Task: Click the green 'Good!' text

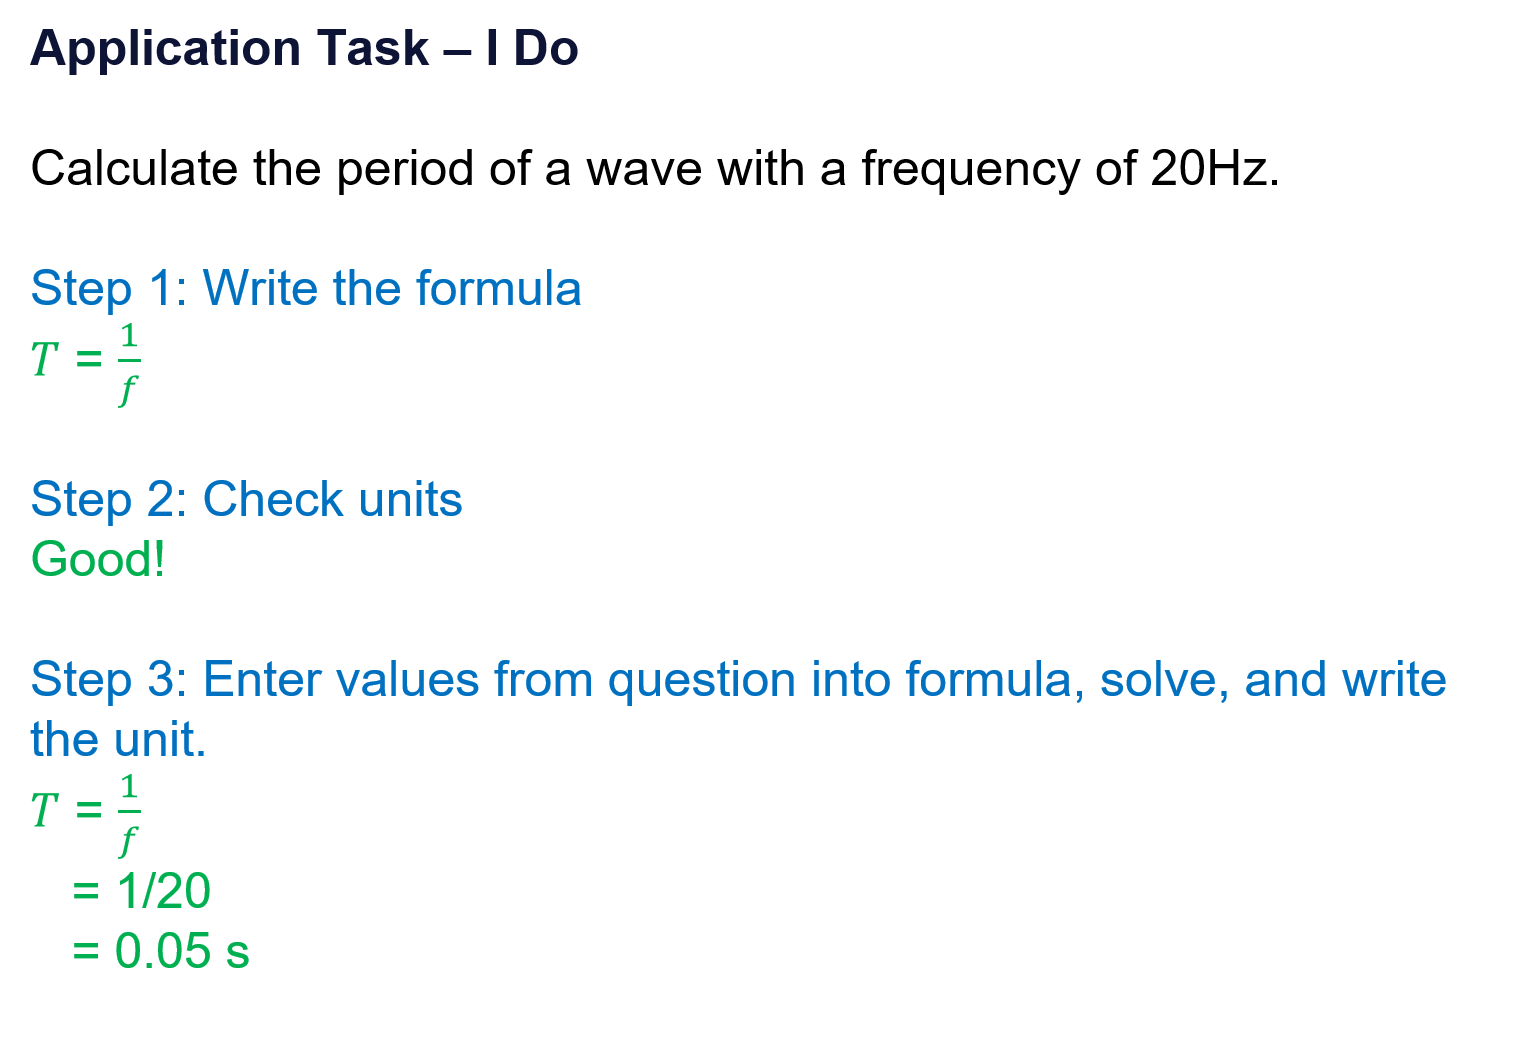Action: (x=98, y=559)
